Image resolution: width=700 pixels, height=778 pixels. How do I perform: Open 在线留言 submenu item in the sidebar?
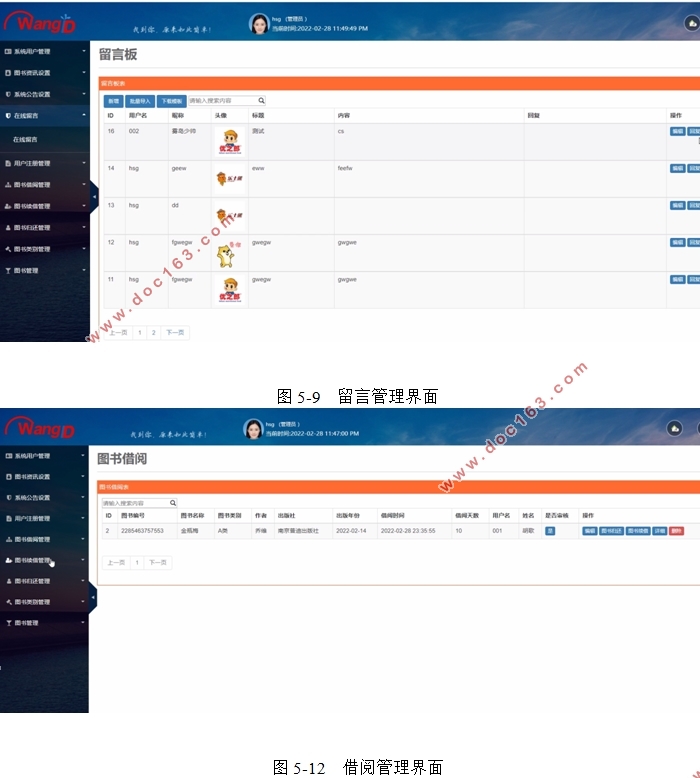tap(25, 139)
